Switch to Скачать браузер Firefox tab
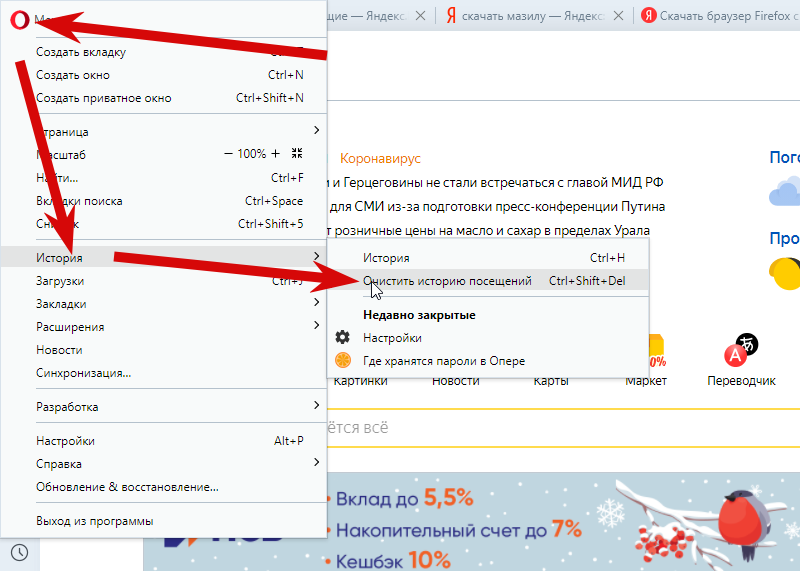The width and height of the screenshot is (800, 571). (719, 16)
